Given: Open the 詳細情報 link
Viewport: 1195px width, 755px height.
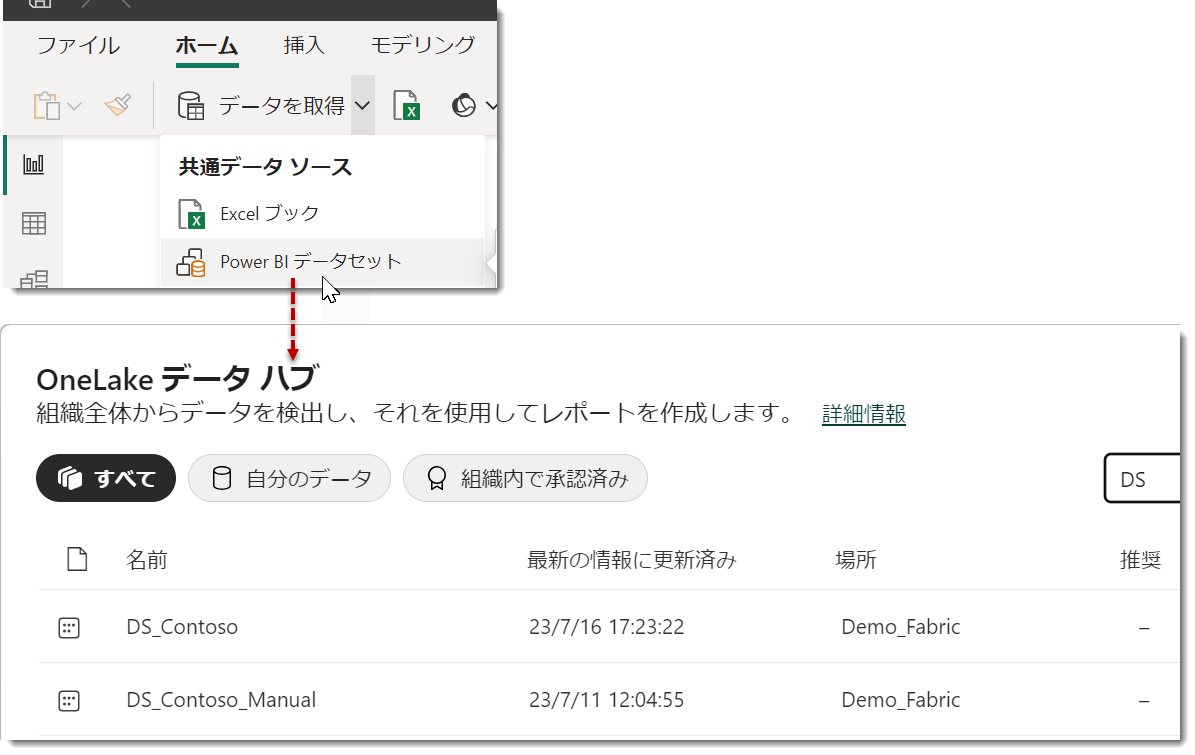Looking at the screenshot, I should point(863,414).
